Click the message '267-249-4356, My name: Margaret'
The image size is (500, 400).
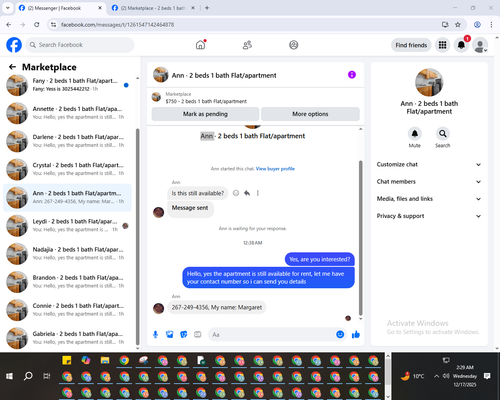pyautogui.click(x=217, y=307)
